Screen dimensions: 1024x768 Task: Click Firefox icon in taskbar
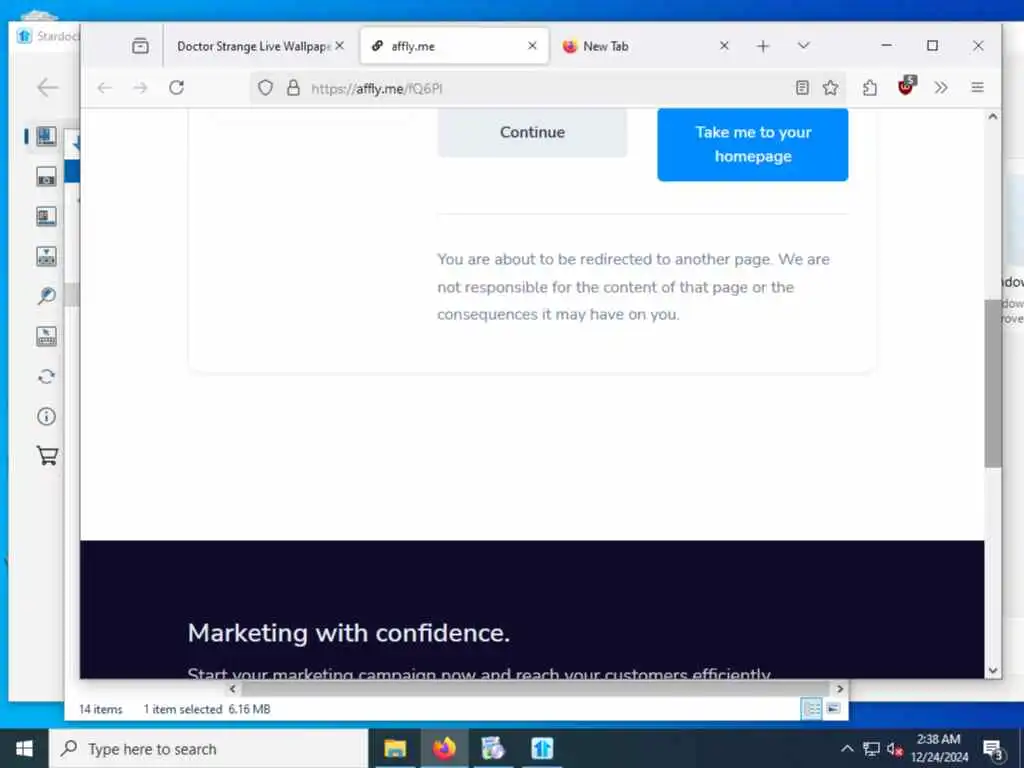[444, 749]
